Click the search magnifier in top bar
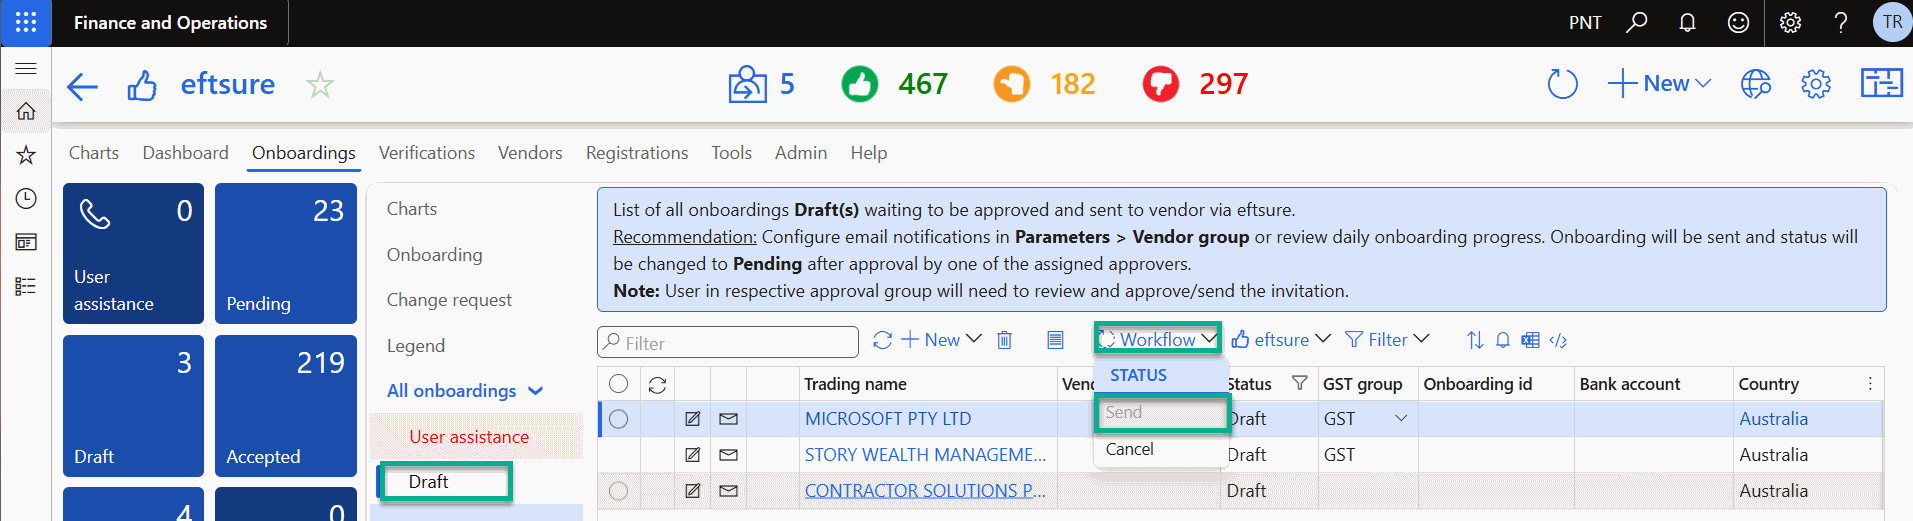 tap(1636, 22)
